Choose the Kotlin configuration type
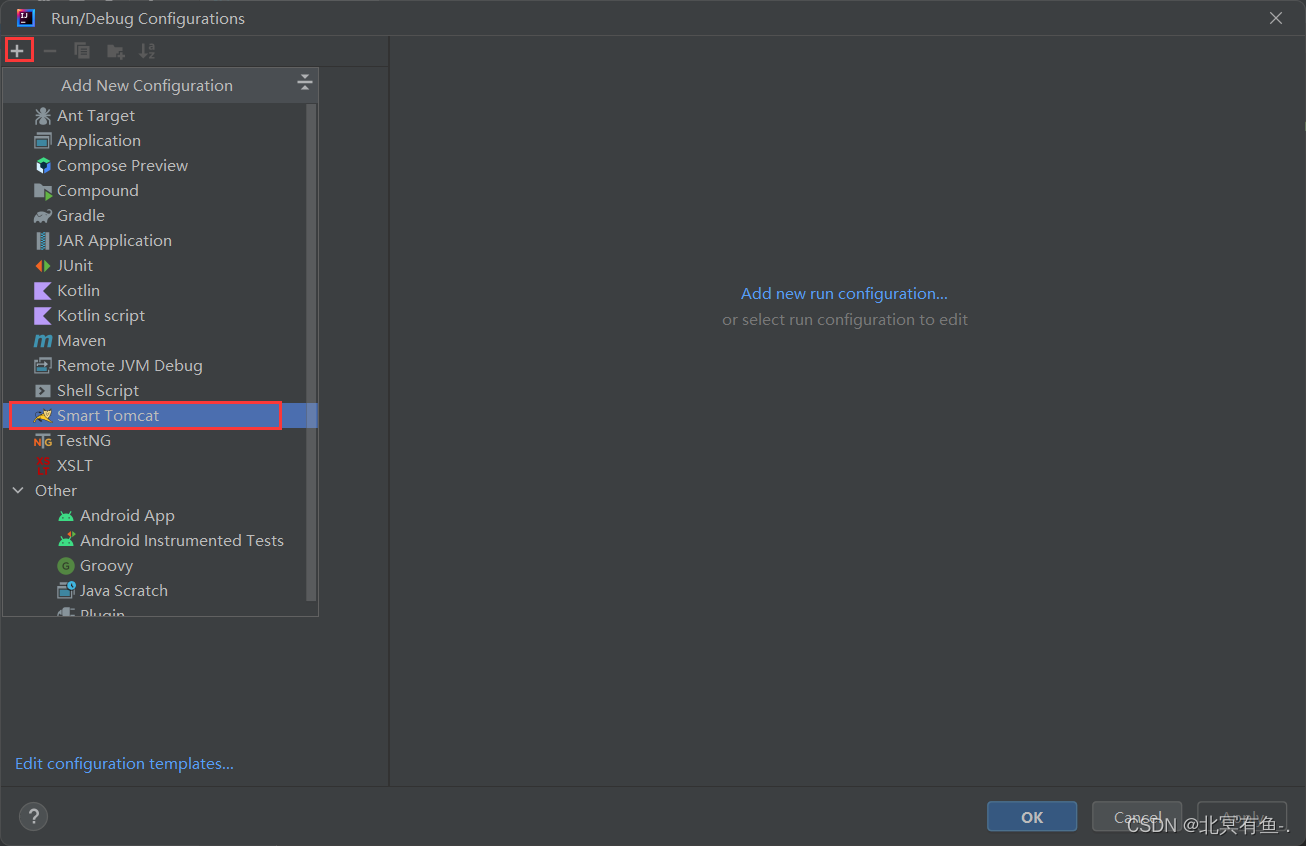The image size is (1306, 846). tap(160, 291)
